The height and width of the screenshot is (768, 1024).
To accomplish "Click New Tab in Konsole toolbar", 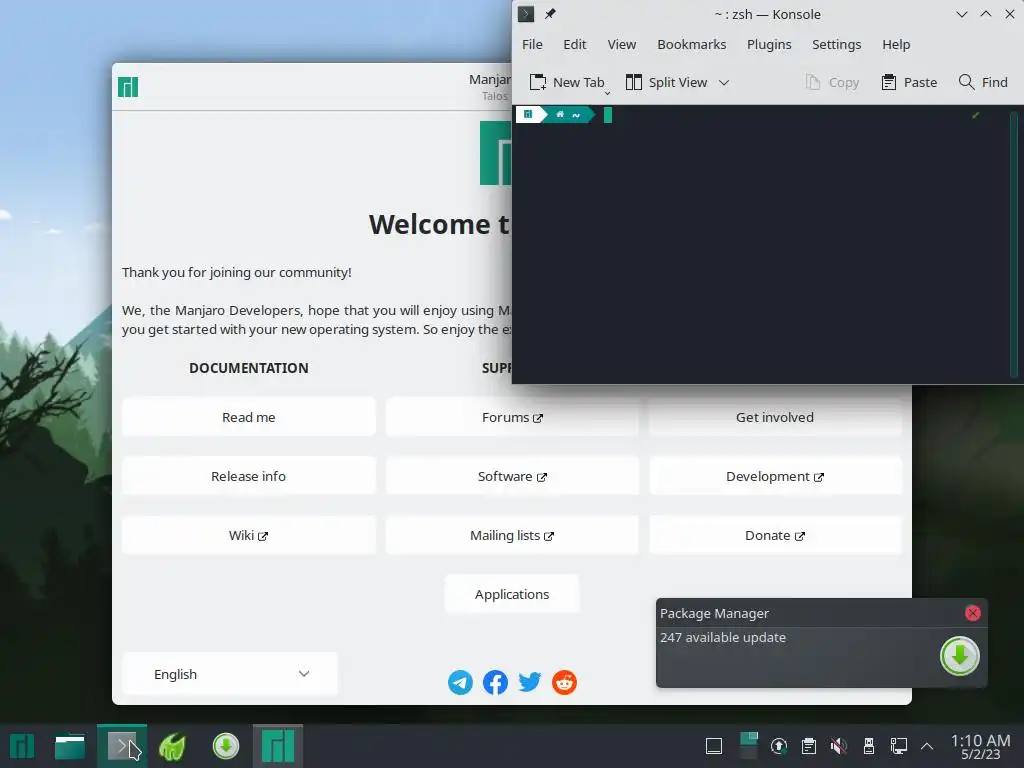I will (567, 82).
